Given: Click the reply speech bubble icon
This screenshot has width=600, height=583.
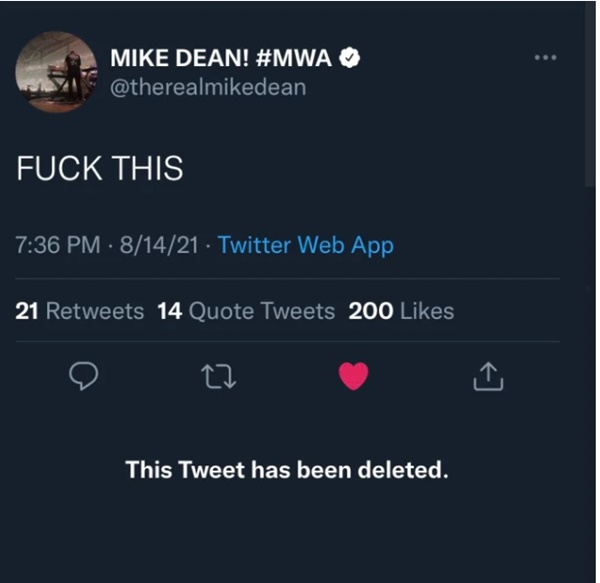Looking at the screenshot, I should click(x=83, y=376).
